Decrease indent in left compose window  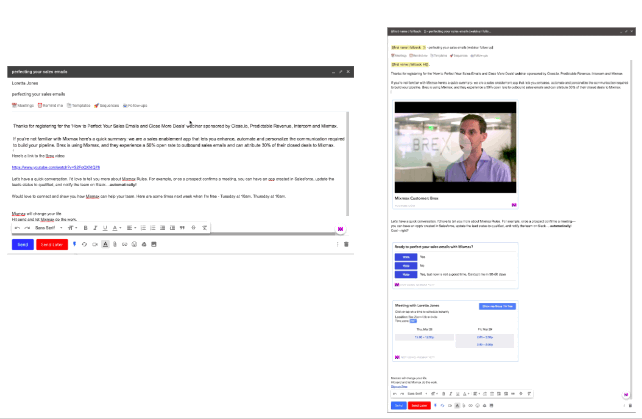[163, 228]
